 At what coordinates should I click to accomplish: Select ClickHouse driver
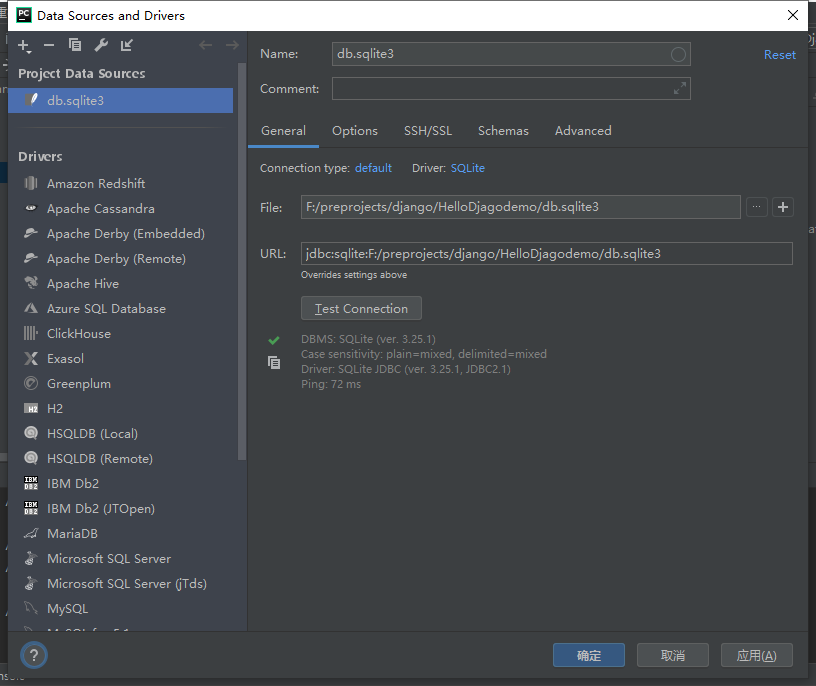point(120,334)
